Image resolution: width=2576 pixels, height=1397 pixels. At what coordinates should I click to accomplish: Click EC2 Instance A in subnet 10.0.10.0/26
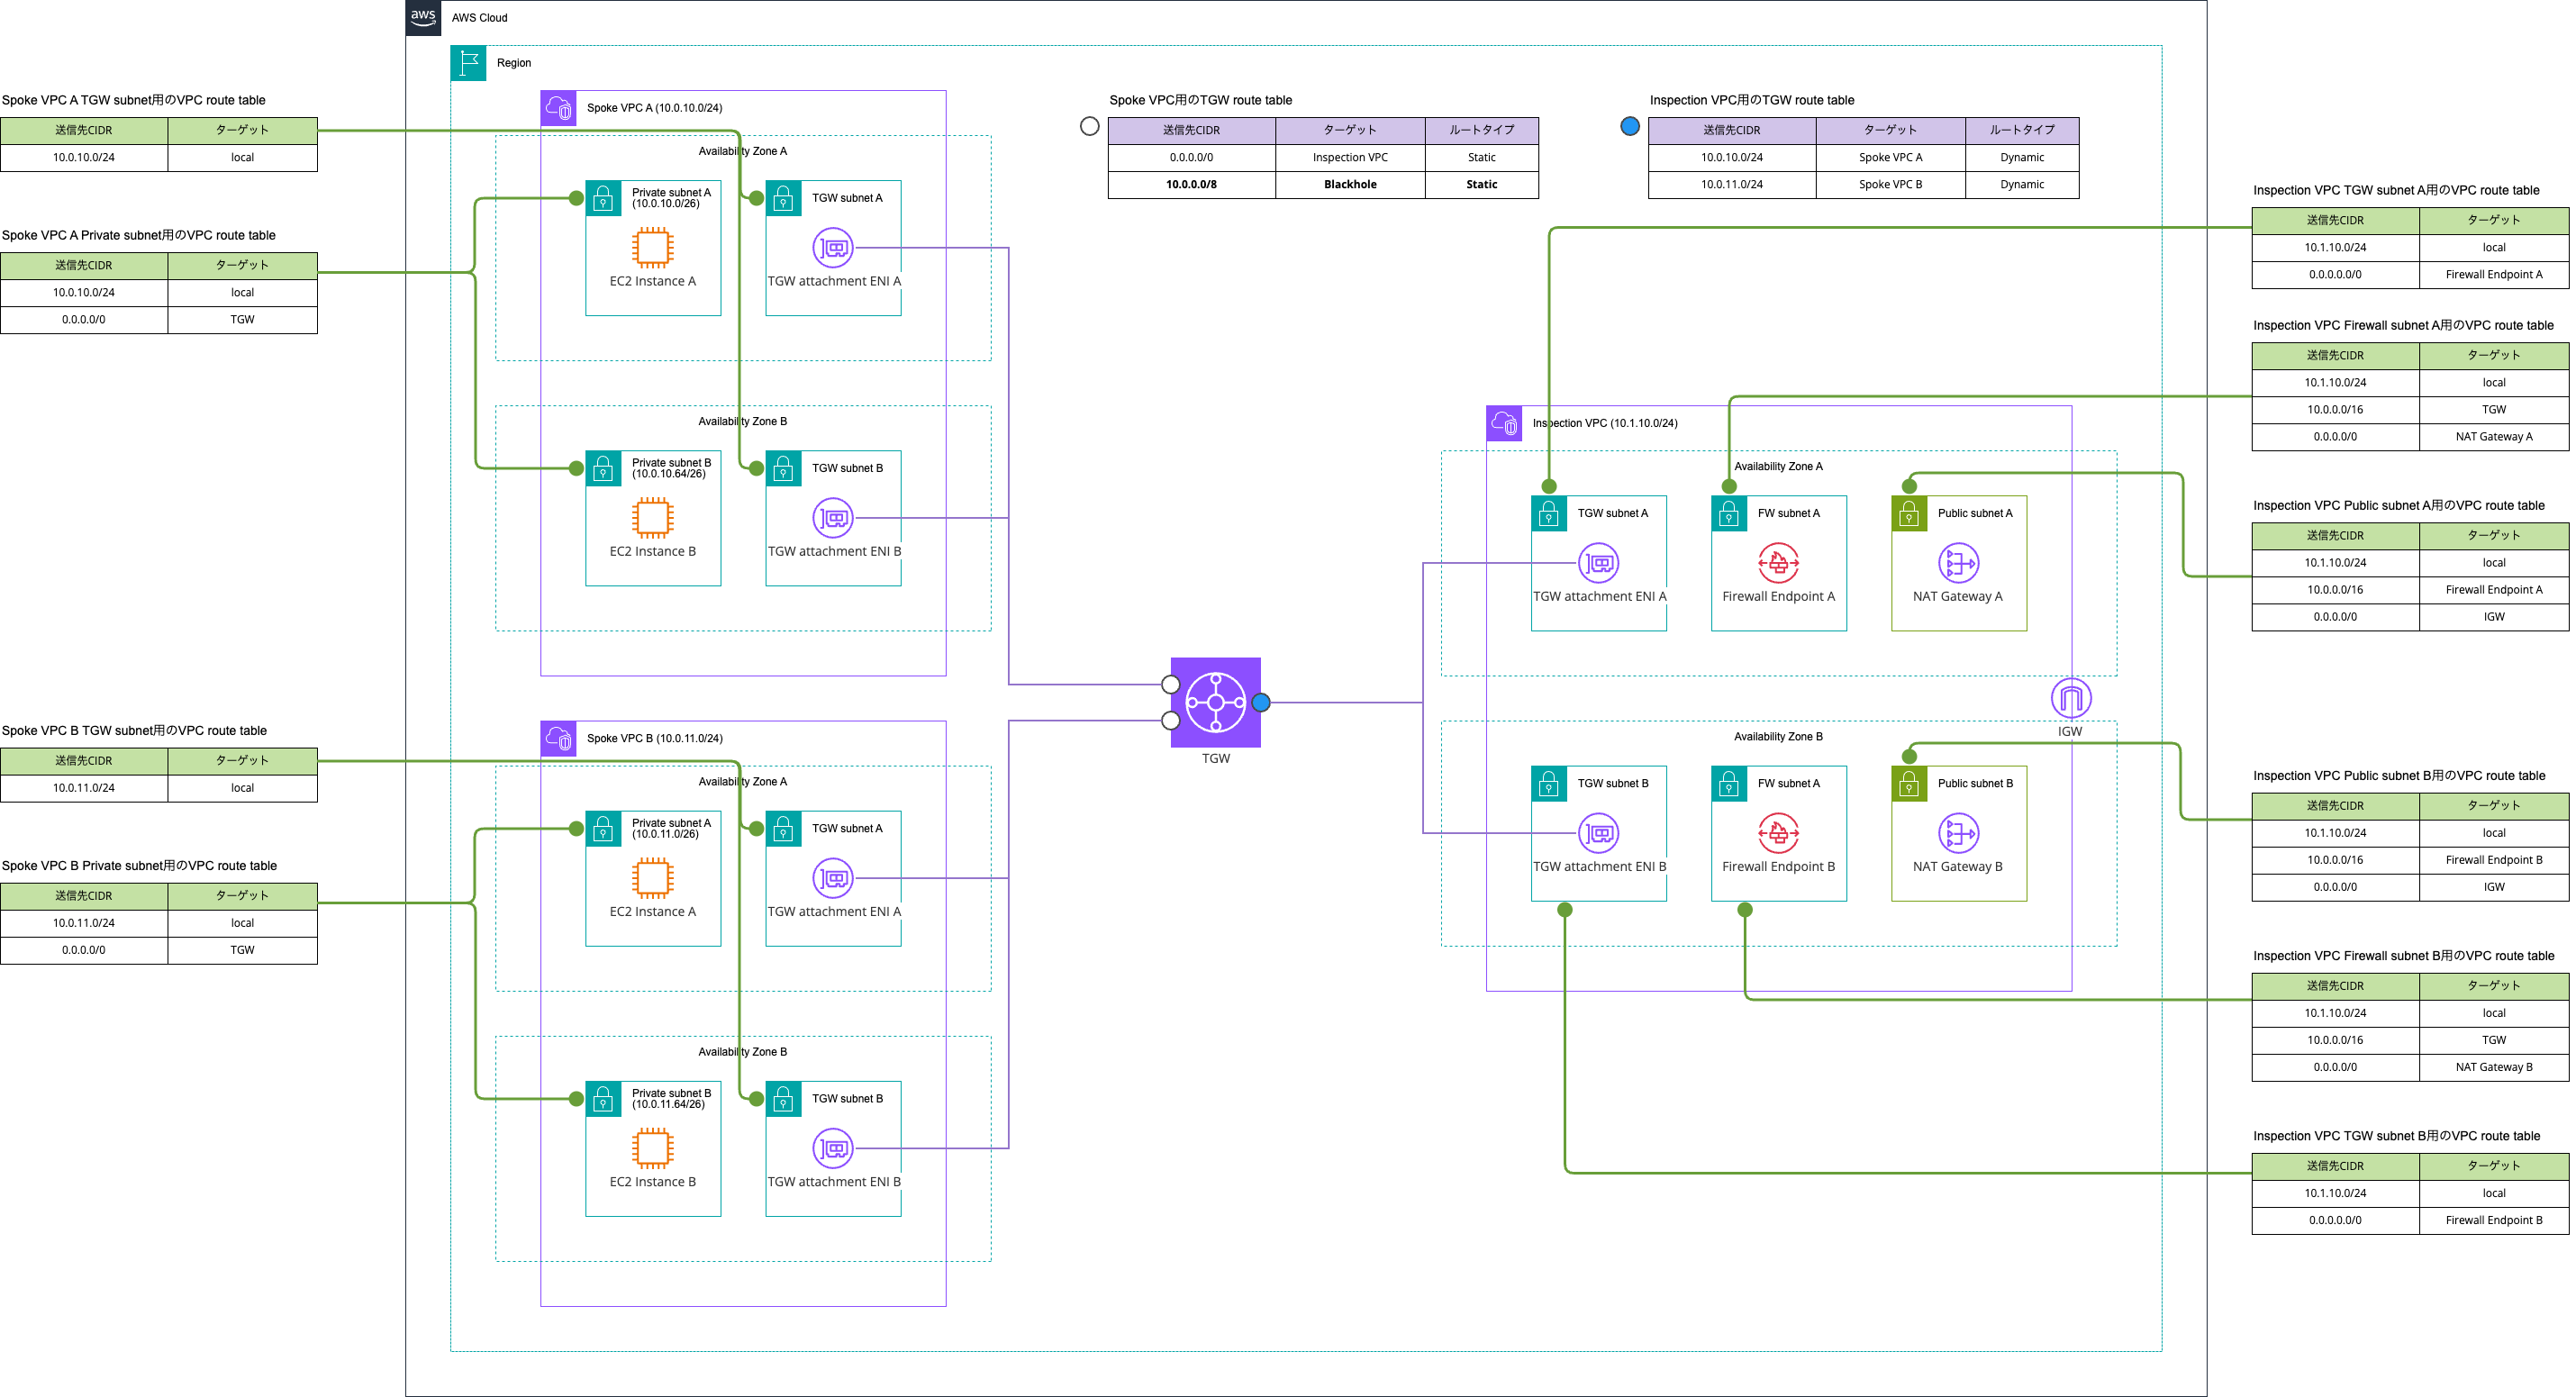(653, 248)
